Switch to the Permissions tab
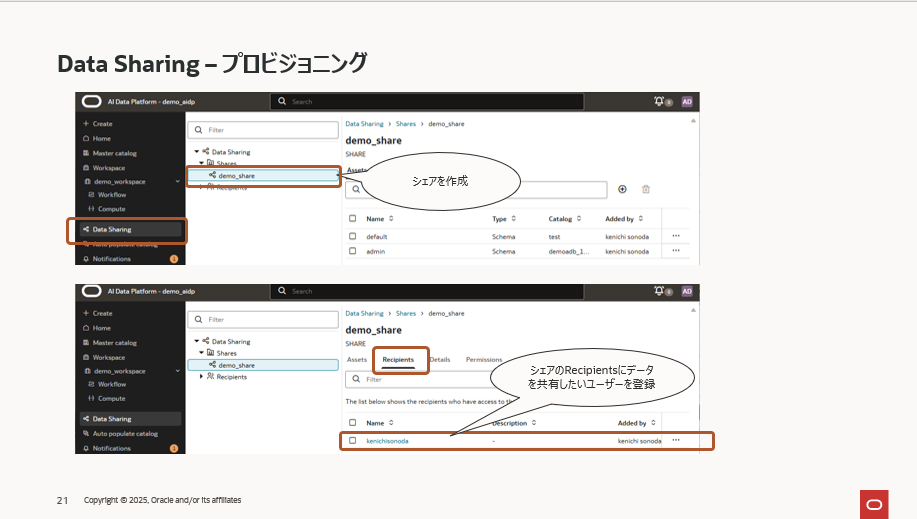The image size is (917, 519). [x=484, y=360]
